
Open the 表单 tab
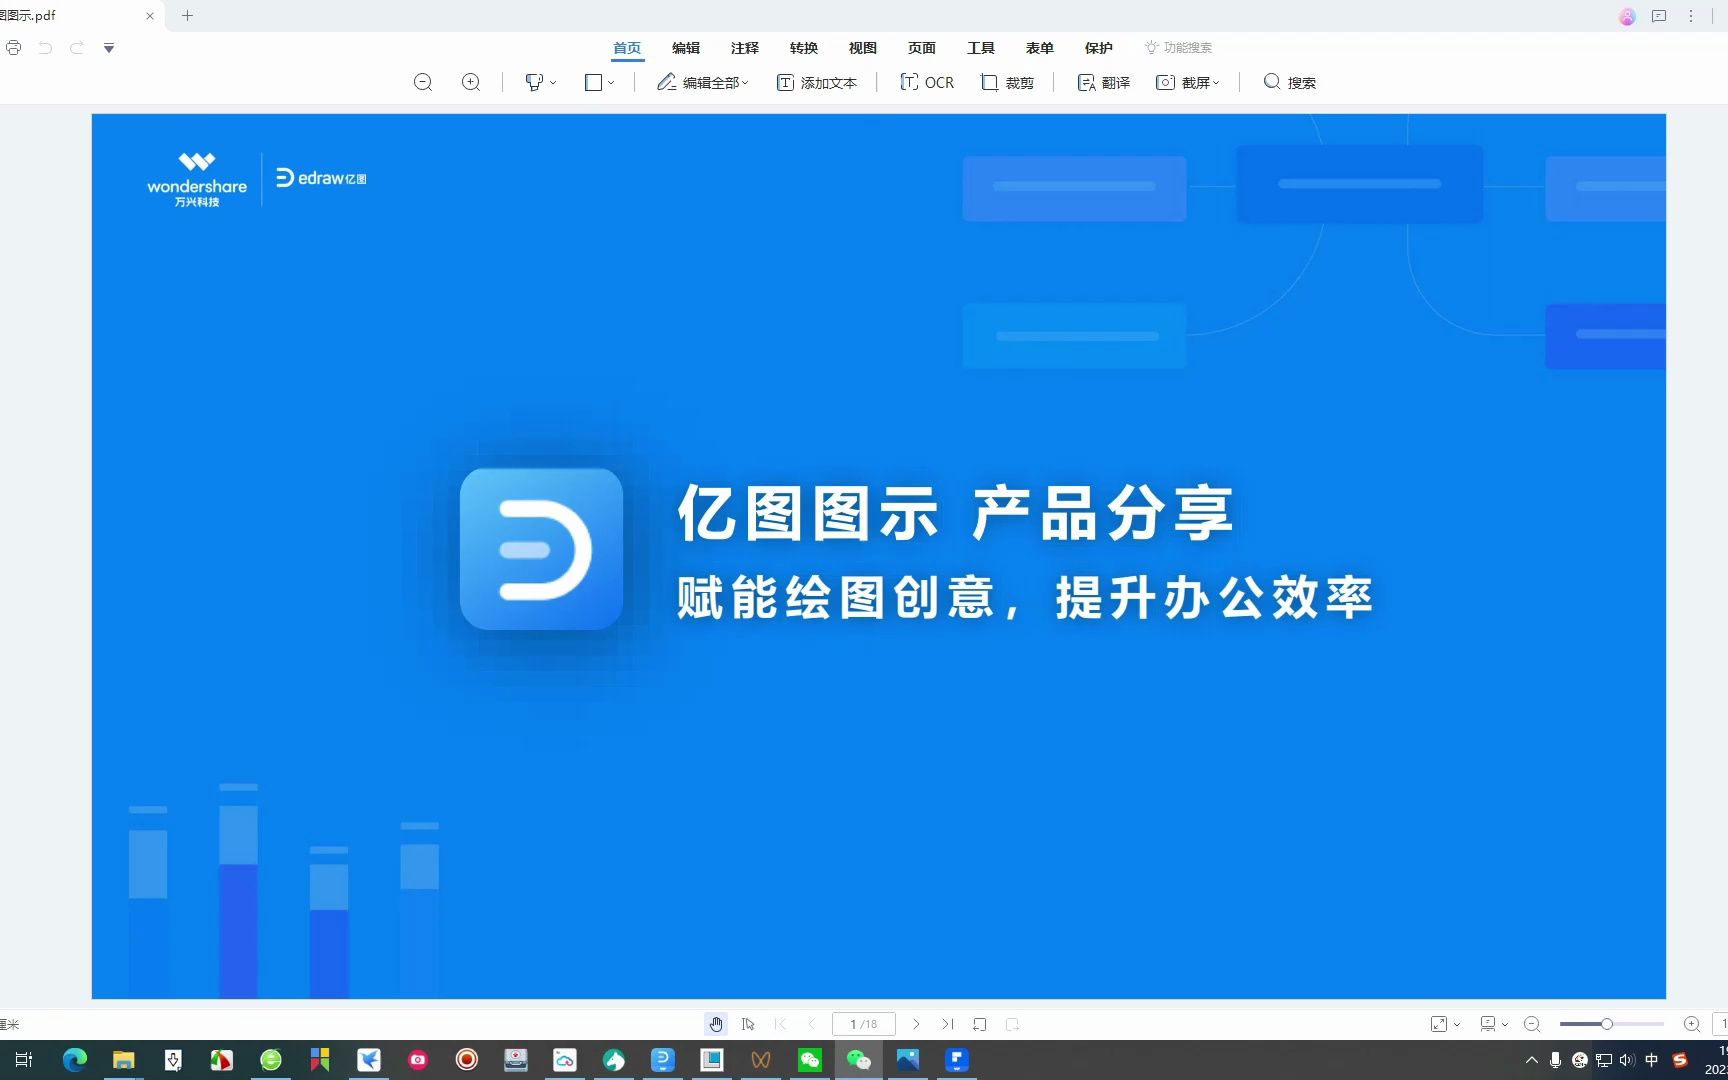coord(1040,48)
